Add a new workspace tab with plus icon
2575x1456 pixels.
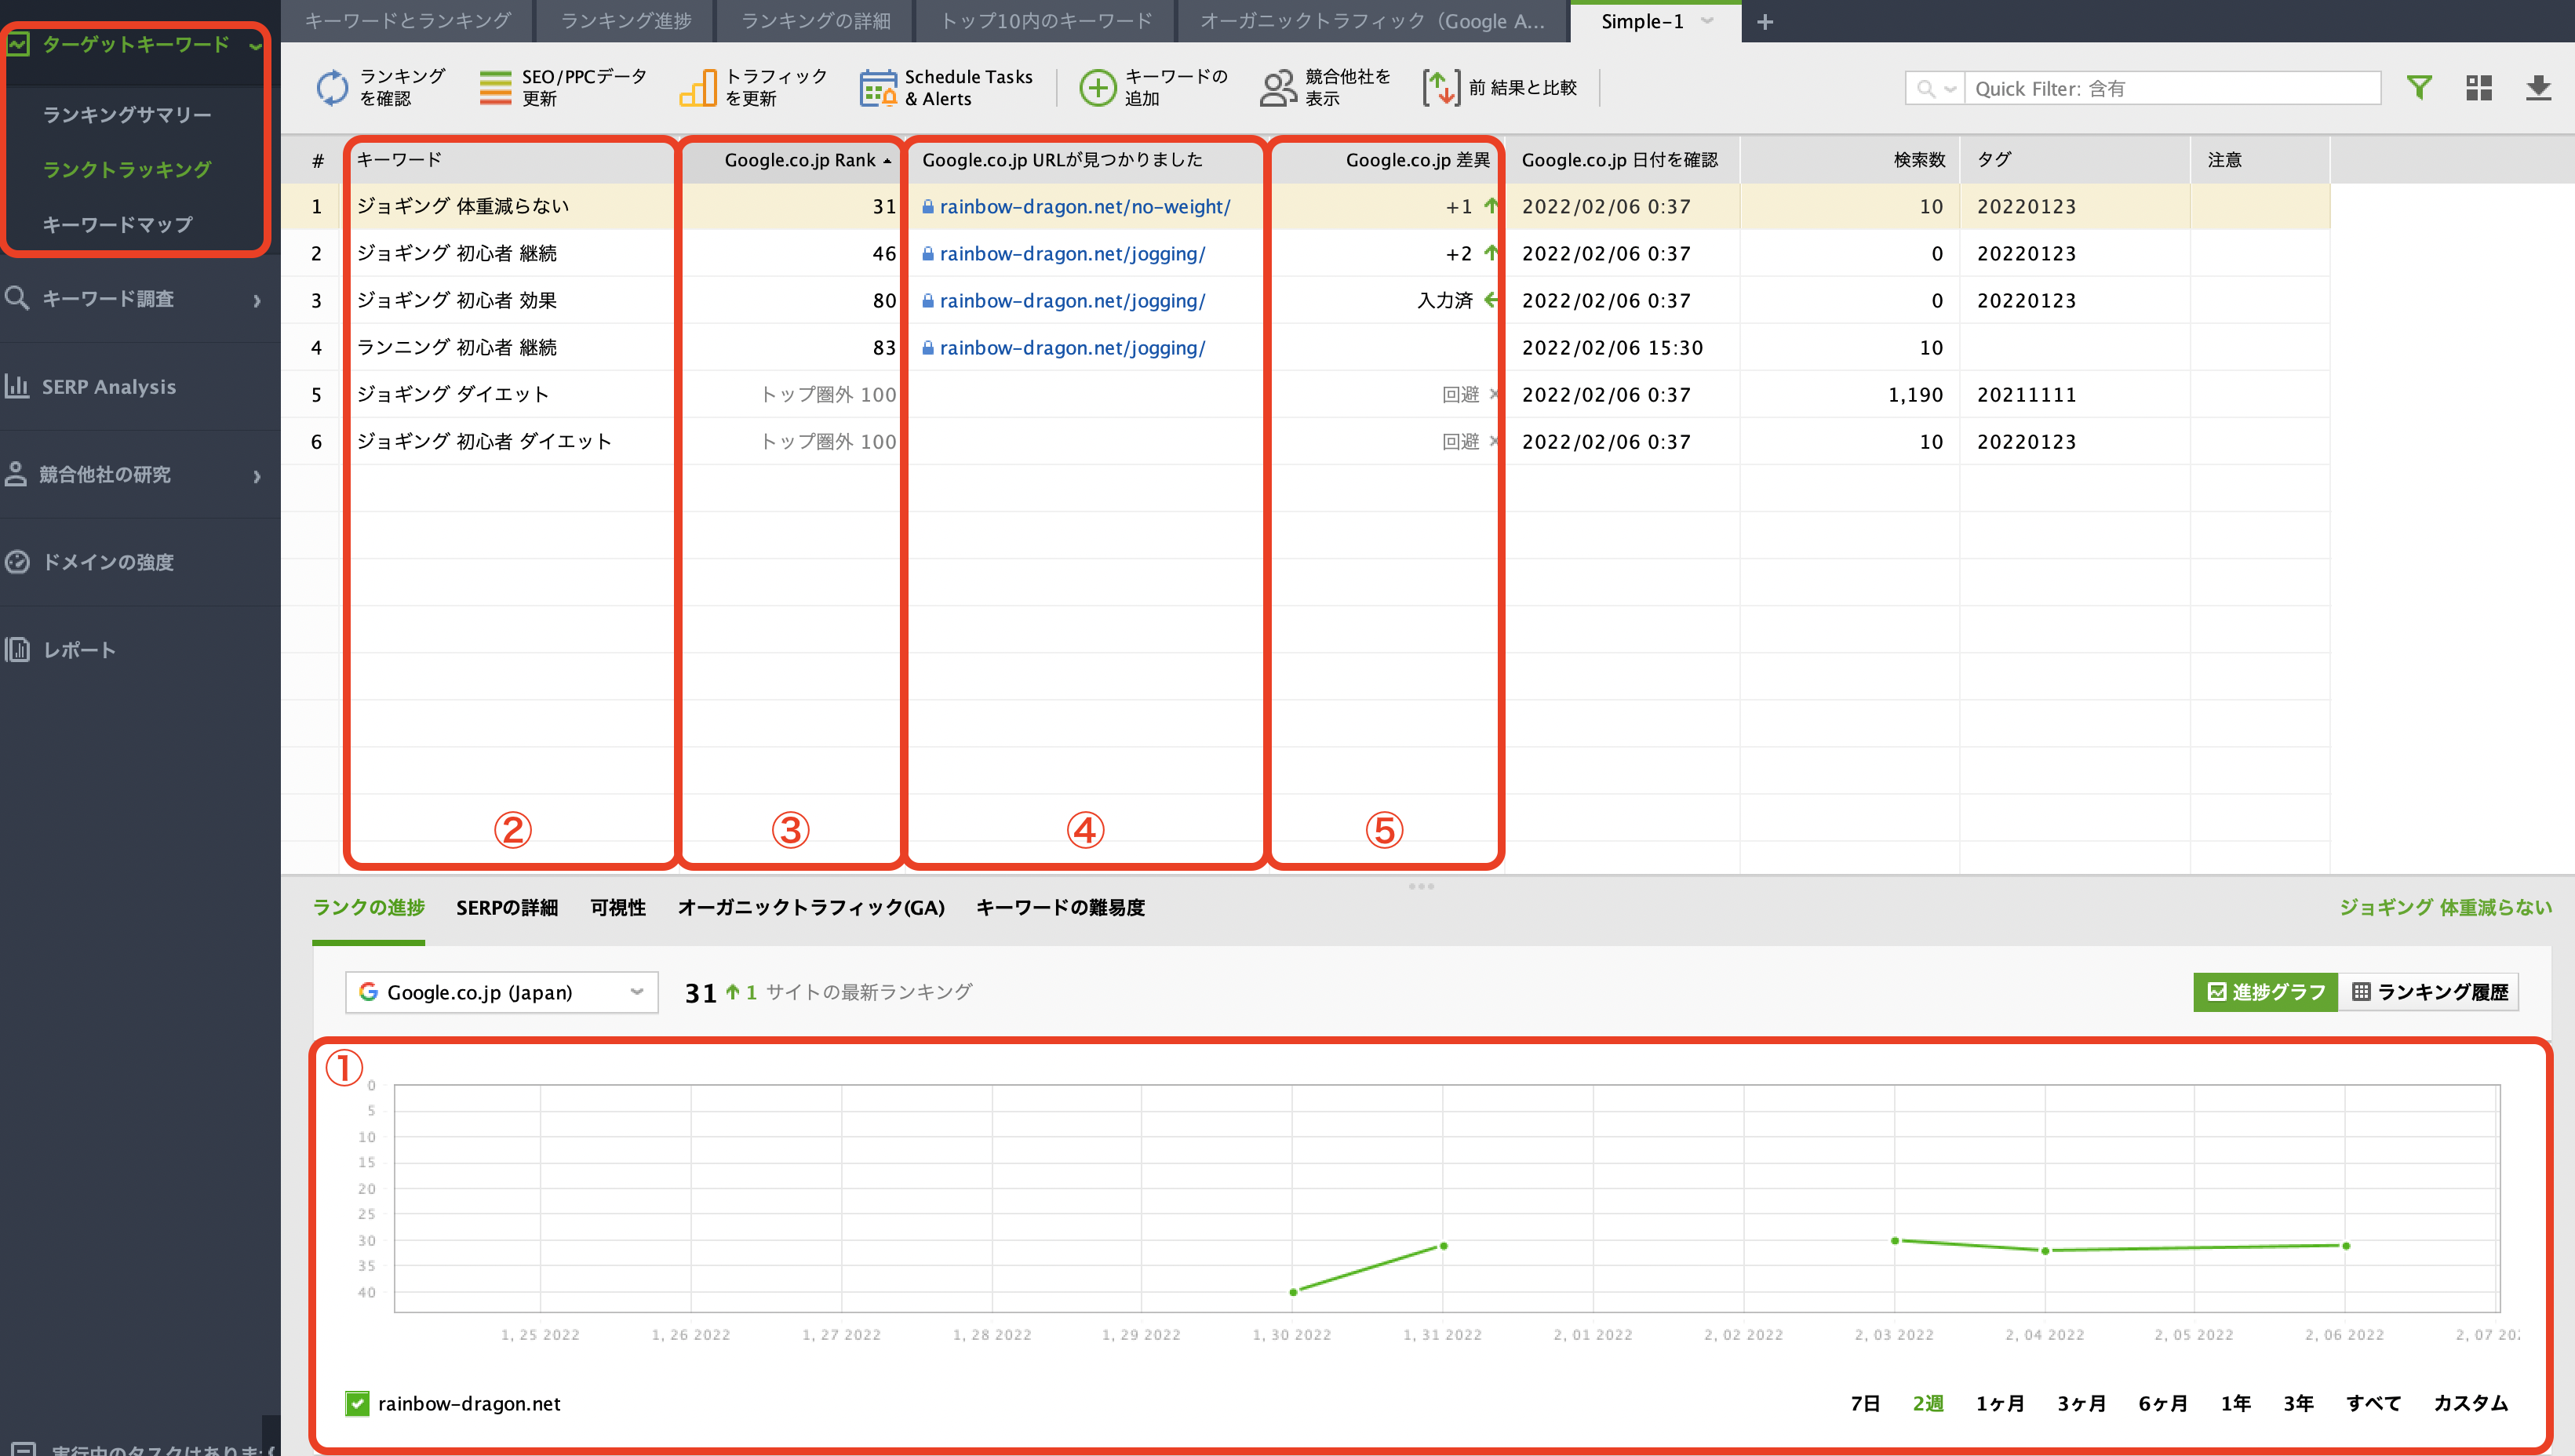pos(1765,21)
